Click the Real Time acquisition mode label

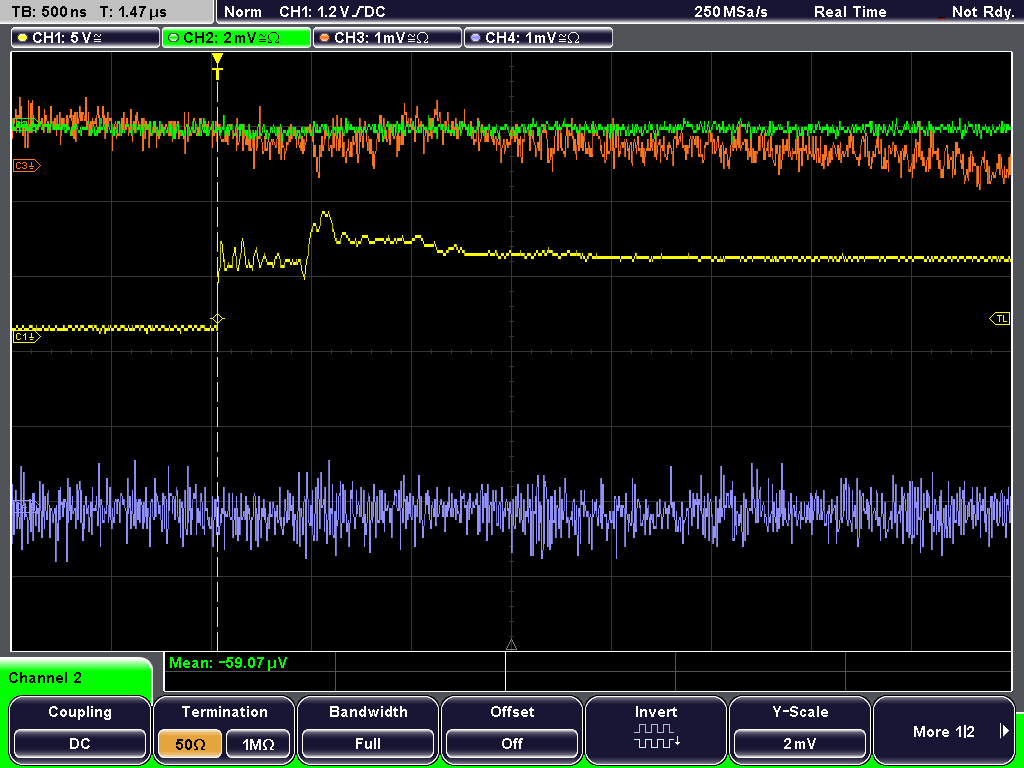pyautogui.click(x=850, y=12)
